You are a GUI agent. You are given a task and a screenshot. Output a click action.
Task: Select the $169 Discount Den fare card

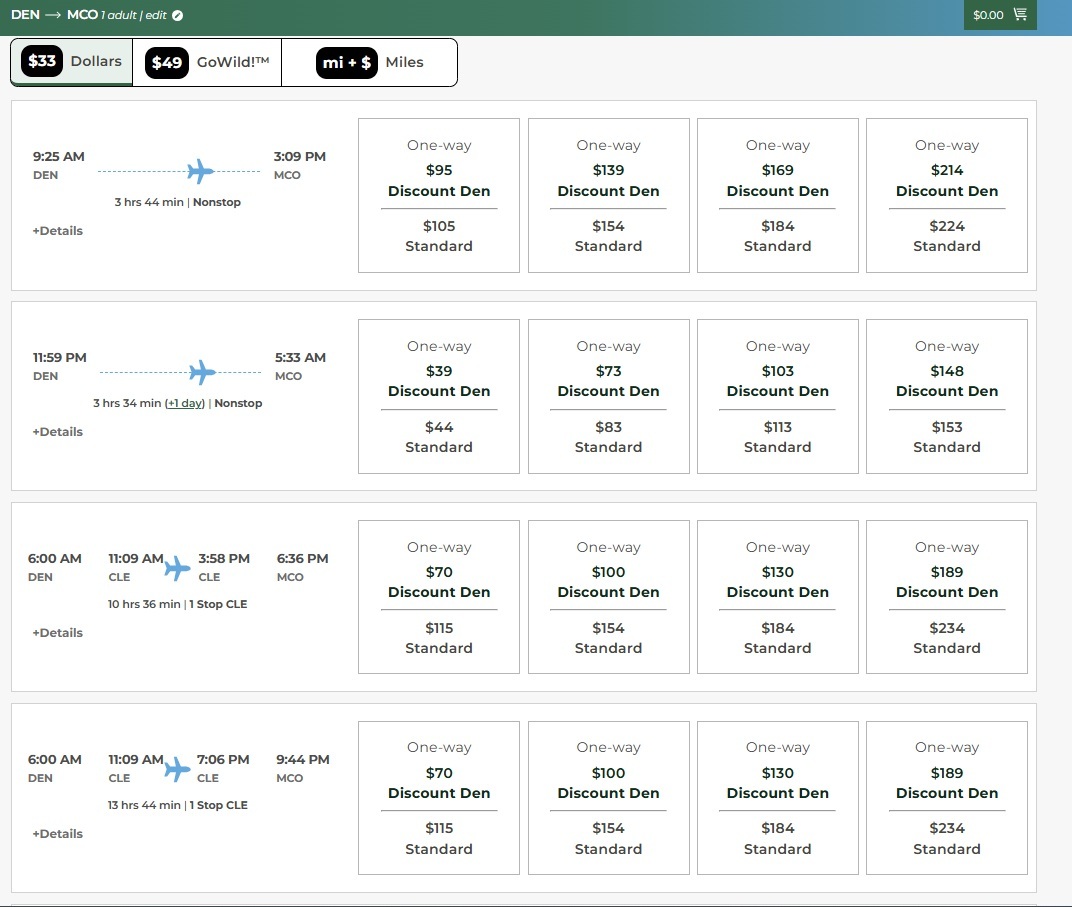(777, 195)
